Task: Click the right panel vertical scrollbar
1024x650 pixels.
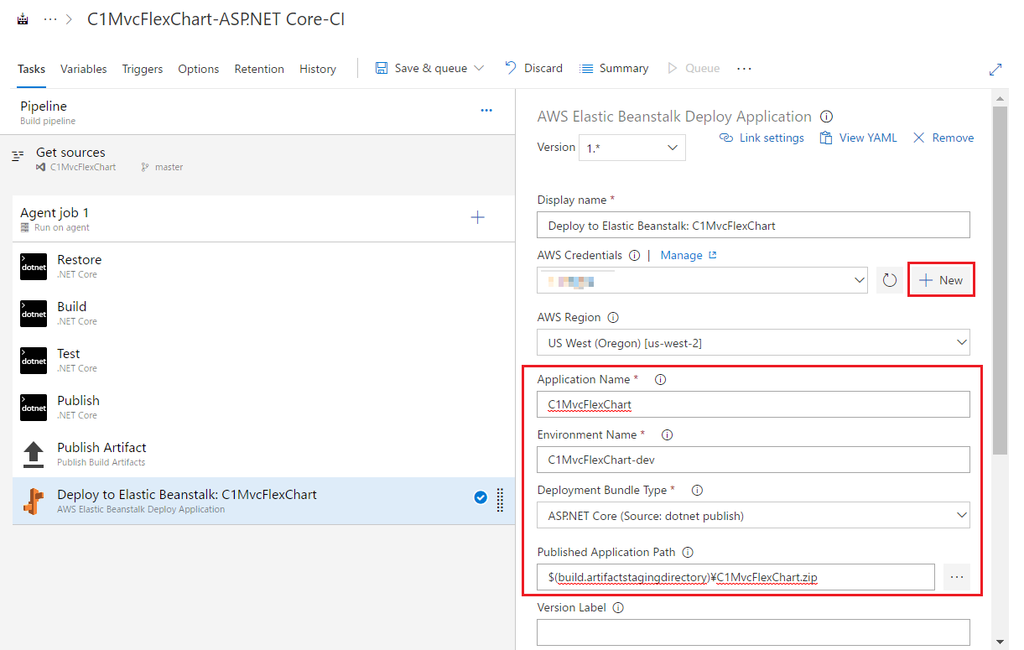Action: coord(1000,280)
